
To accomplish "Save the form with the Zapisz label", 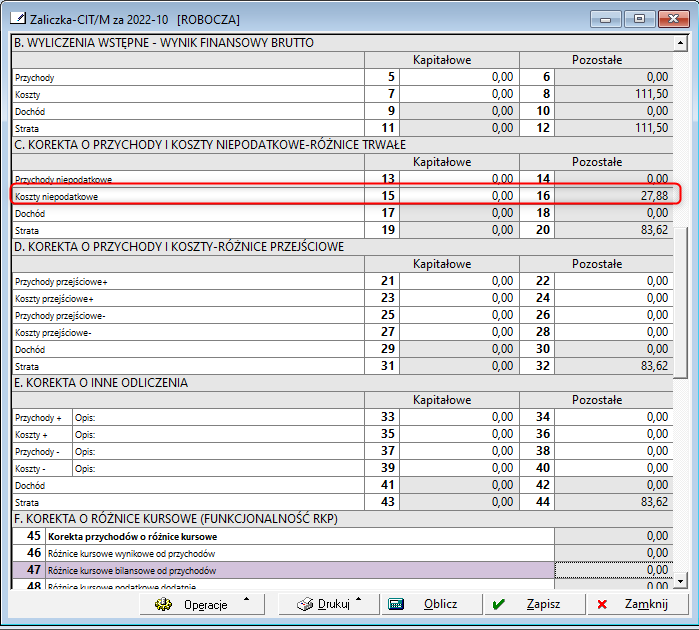I will coord(543,604).
